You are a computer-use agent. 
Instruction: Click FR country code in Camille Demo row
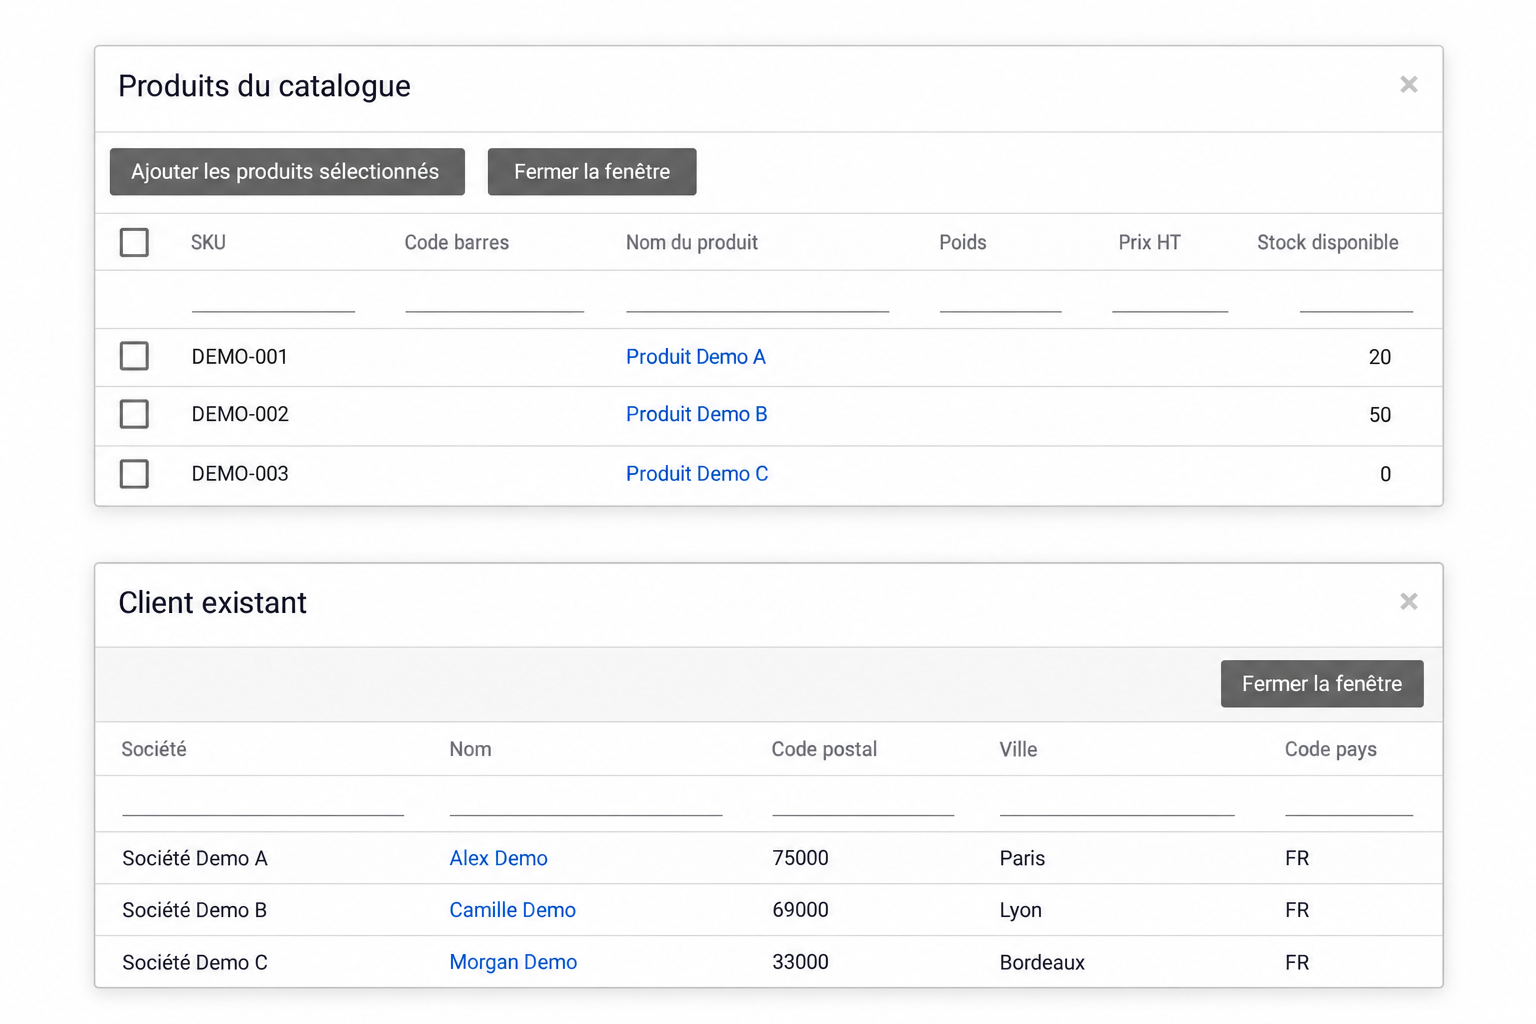(x=1297, y=910)
